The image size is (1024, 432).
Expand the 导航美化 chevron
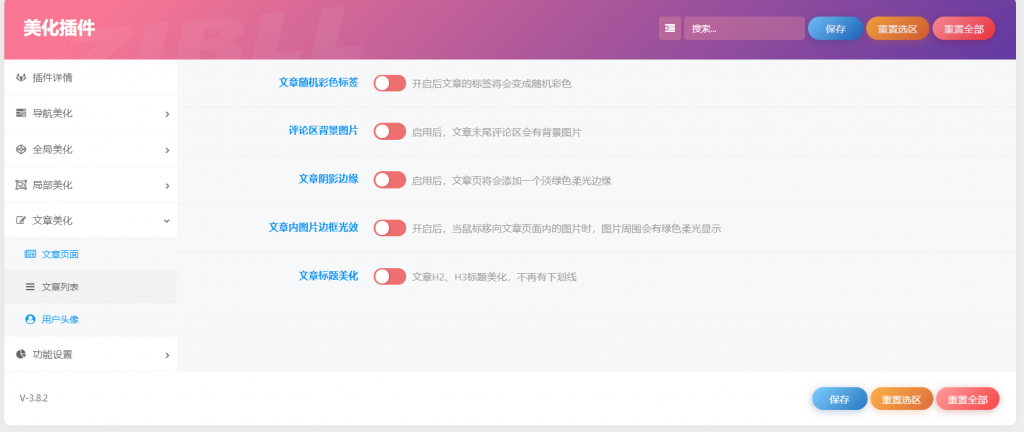coord(167,114)
